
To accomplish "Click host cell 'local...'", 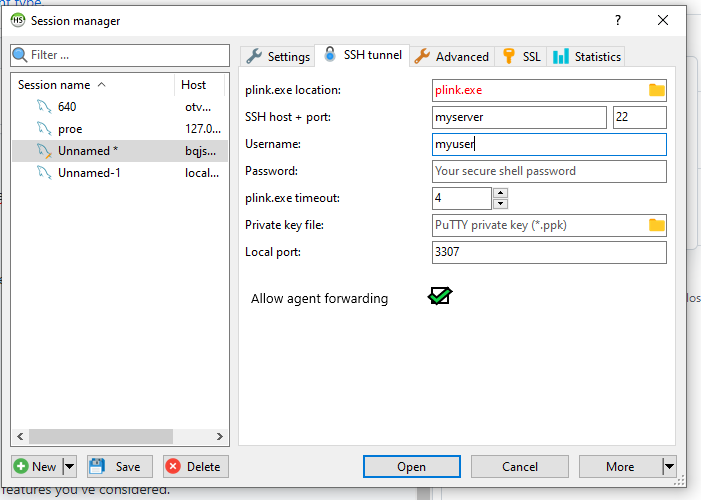I will click(x=202, y=173).
